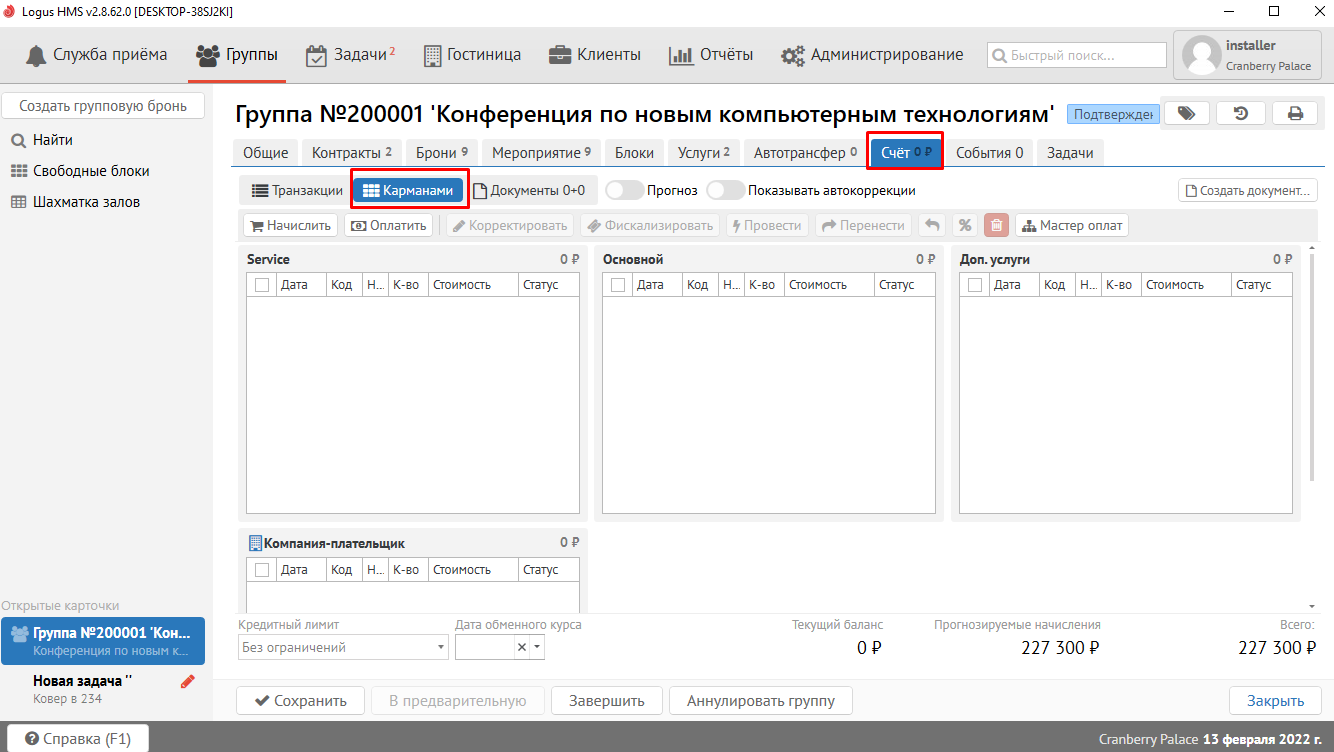The width and height of the screenshot is (1334, 752).
Task: Open the Подтверждён status dropdown
Action: click(x=1113, y=114)
